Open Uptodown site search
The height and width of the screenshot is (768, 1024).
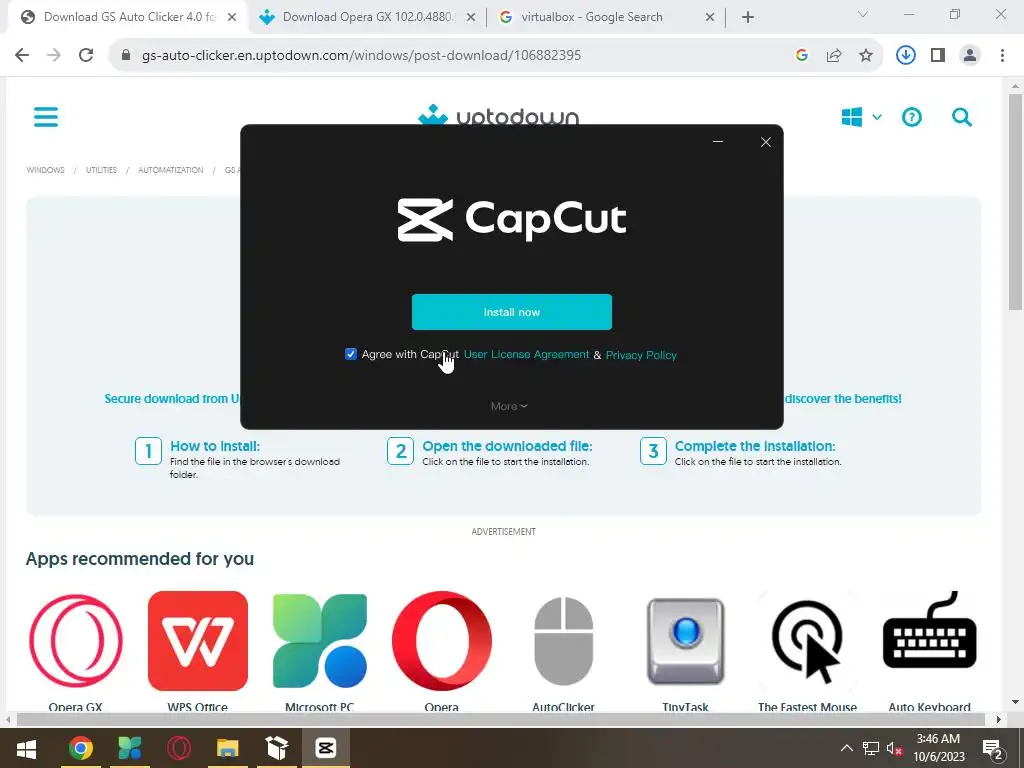[961, 117]
